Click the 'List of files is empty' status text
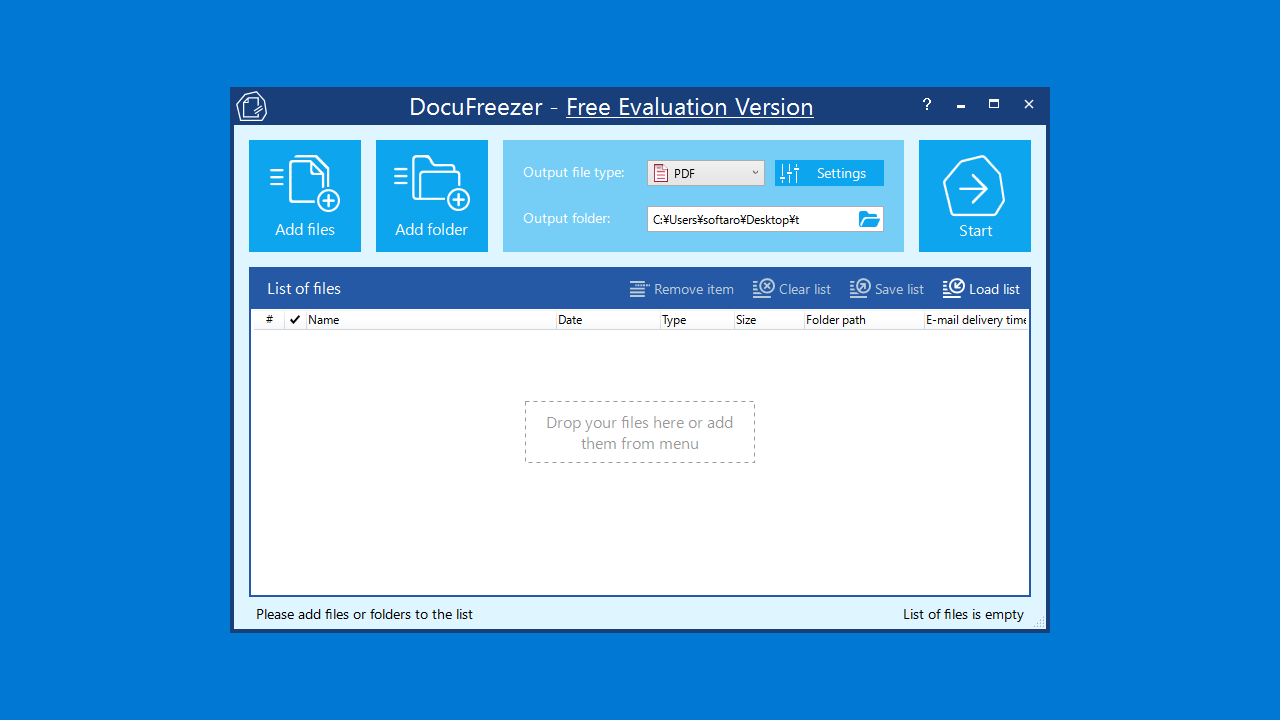The image size is (1280, 720). 963,614
